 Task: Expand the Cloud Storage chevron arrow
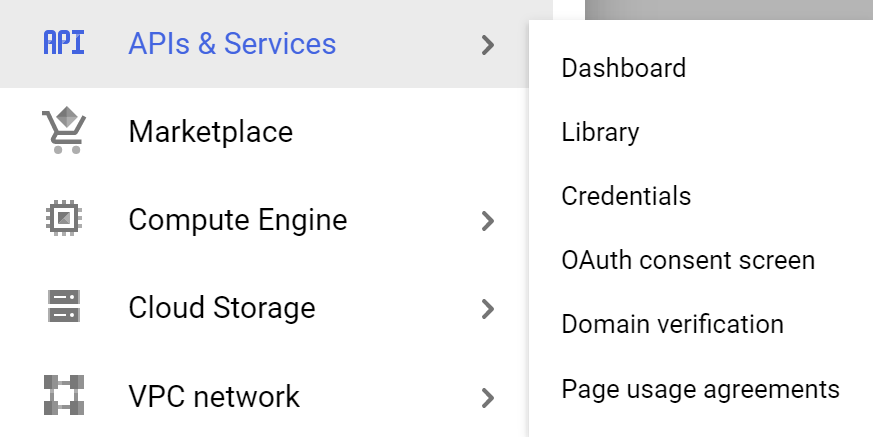coord(488,309)
